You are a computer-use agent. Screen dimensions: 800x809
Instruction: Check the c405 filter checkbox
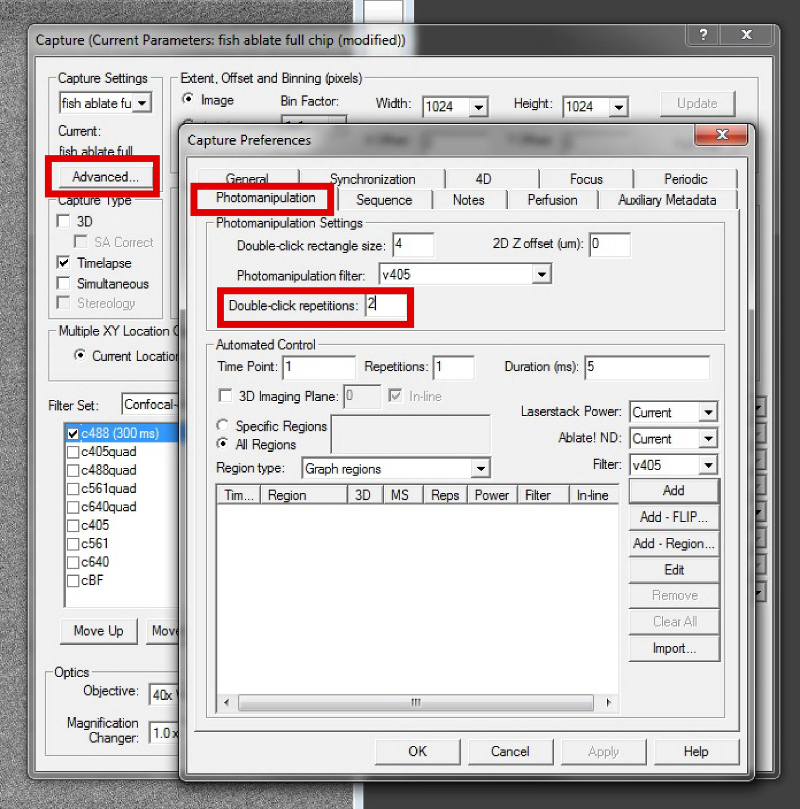[73, 526]
